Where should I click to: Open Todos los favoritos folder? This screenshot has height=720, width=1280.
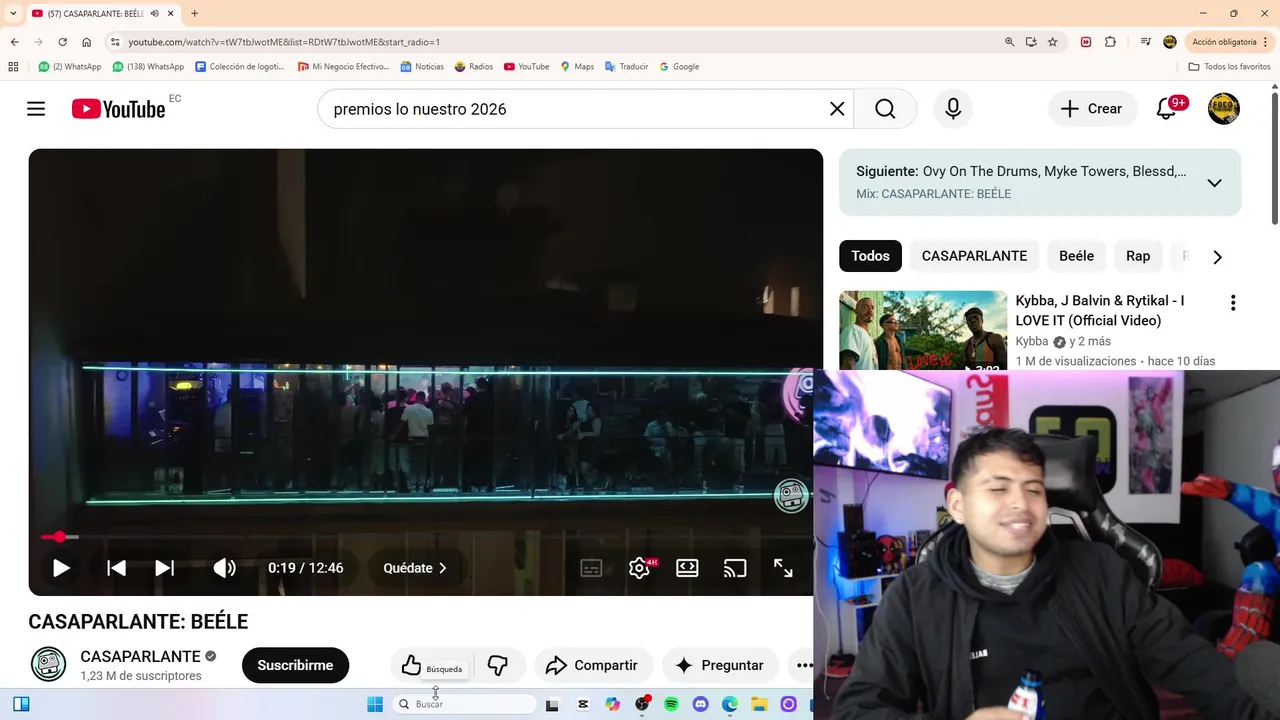[1229, 67]
